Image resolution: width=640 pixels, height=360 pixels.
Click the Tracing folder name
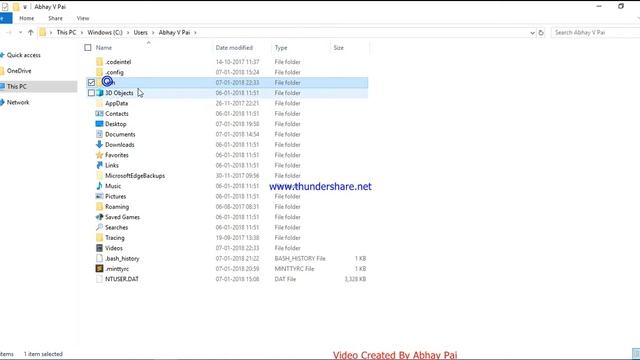pyautogui.click(x=115, y=238)
